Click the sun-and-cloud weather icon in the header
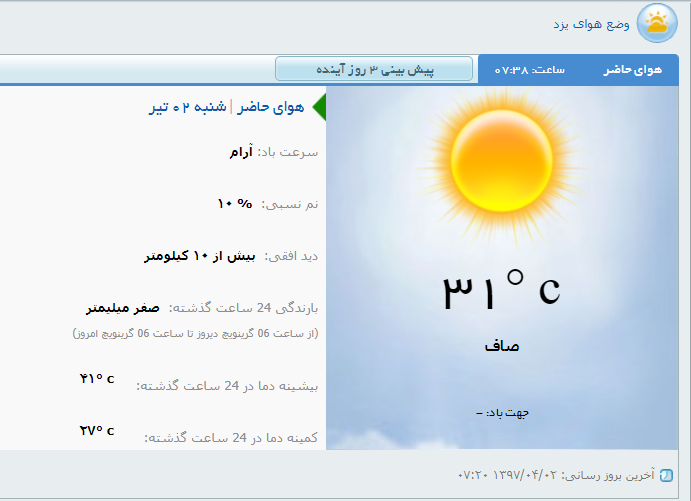The height and width of the screenshot is (501, 691). [x=657, y=23]
